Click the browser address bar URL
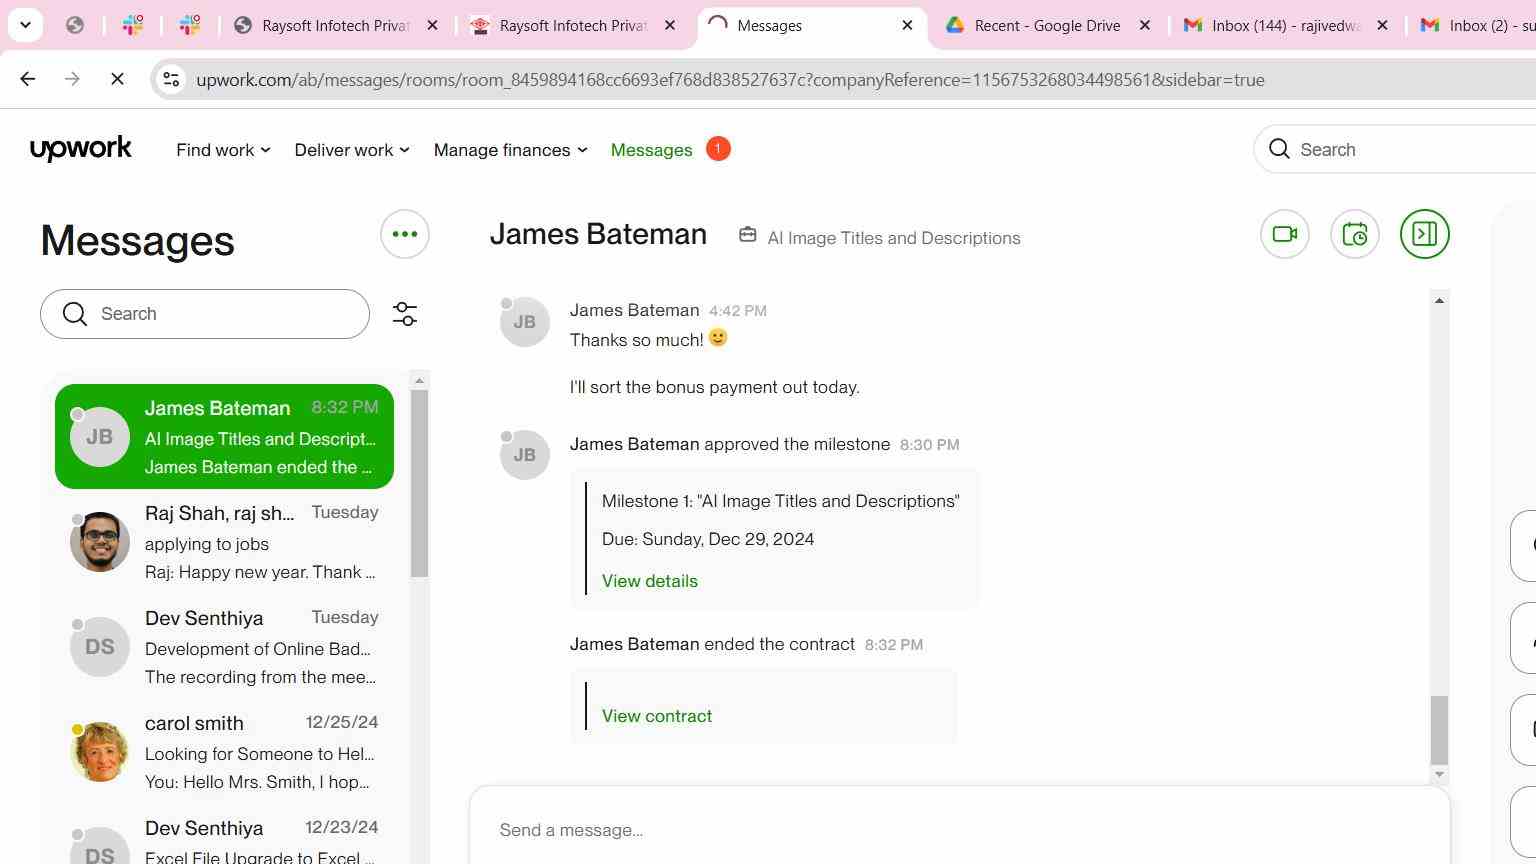Image resolution: width=1536 pixels, height=864 pixels. pos(730,80)
